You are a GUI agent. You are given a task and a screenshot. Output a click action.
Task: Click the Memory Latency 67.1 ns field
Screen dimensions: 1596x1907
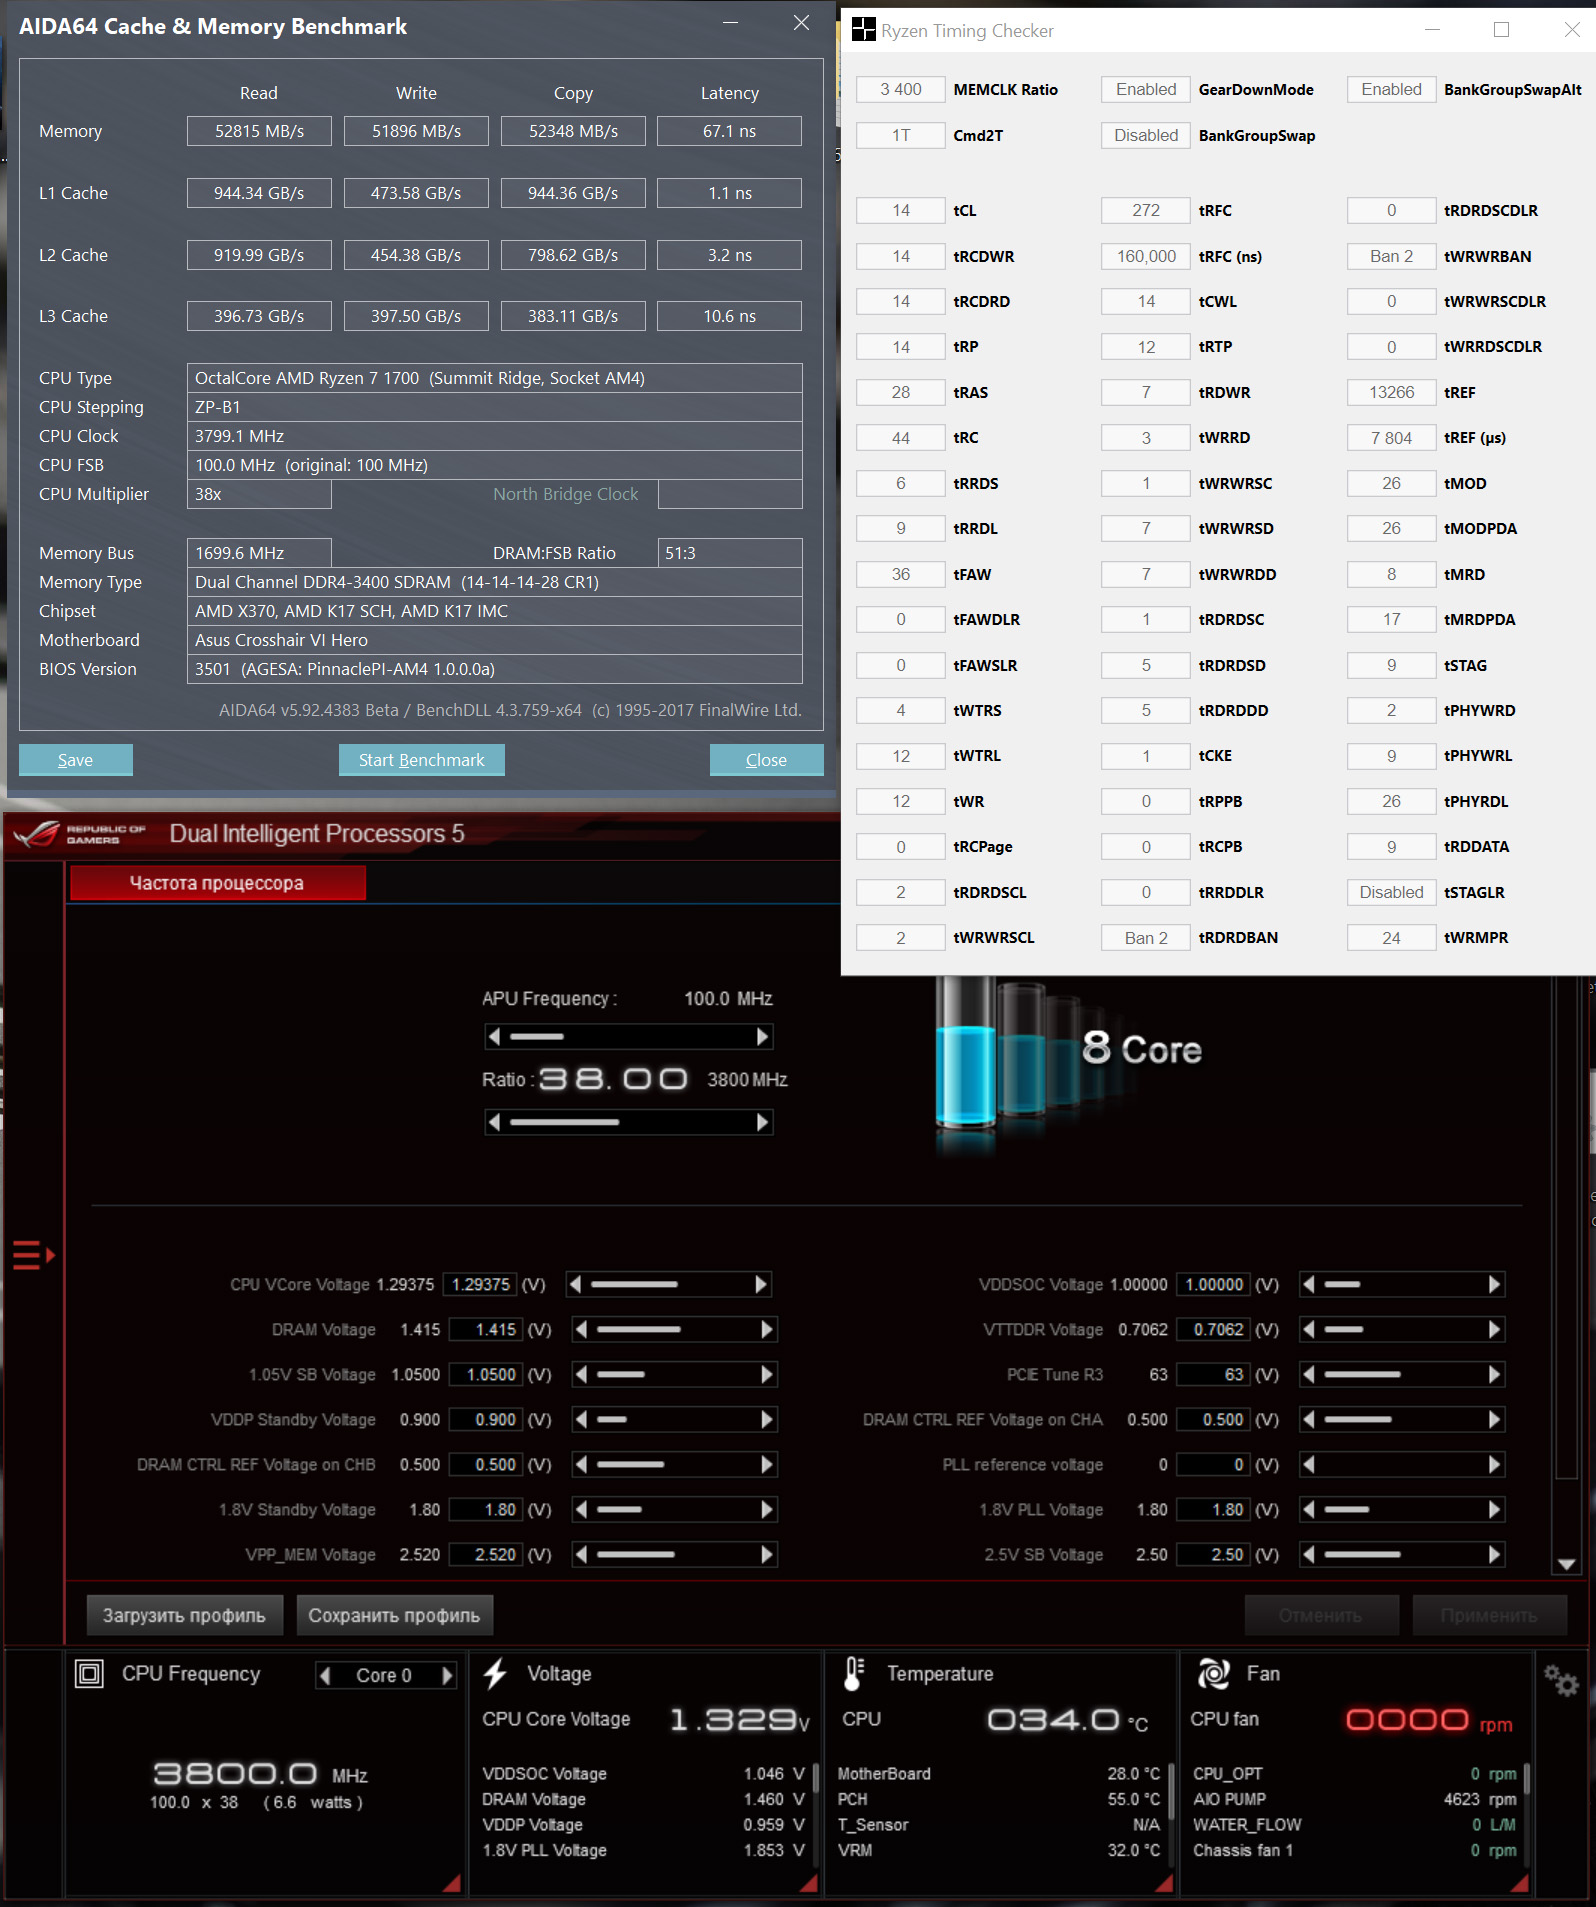tap(729, 131)
